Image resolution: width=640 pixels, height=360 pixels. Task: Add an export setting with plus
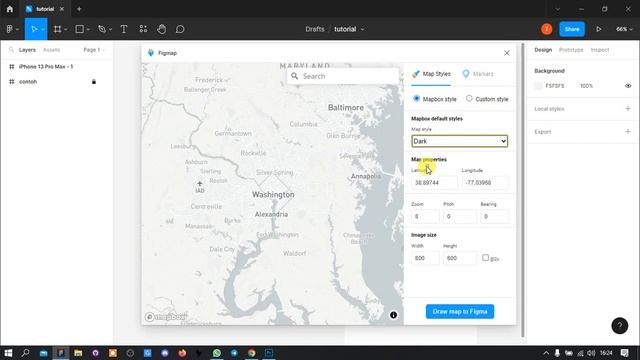(x=628, y=131)
